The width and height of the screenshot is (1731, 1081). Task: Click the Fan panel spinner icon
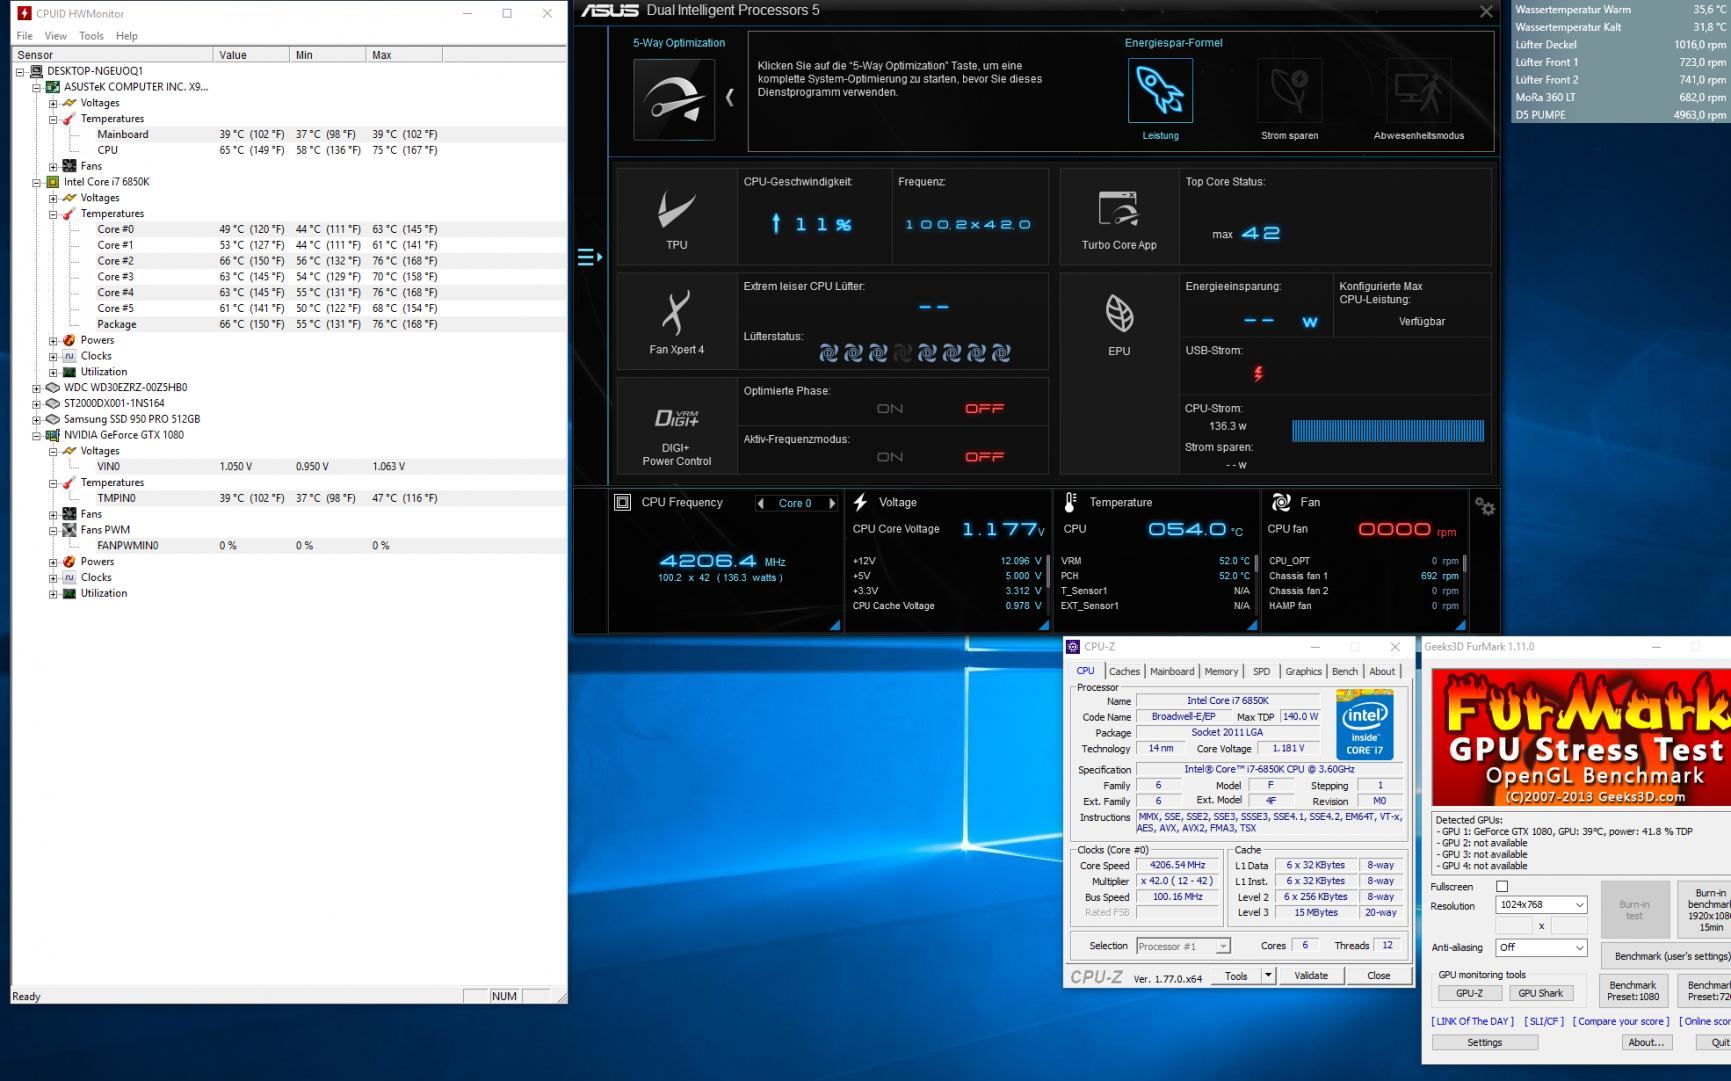click(x=1281, y=502)
